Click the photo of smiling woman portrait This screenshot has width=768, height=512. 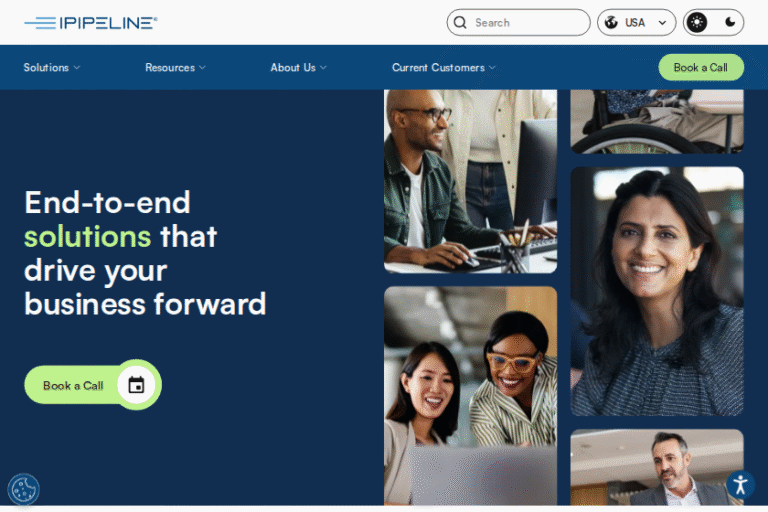click(657, 292)
